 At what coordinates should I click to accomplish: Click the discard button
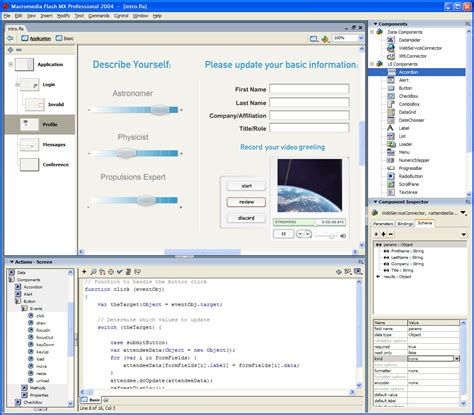[x=246, y=218]
